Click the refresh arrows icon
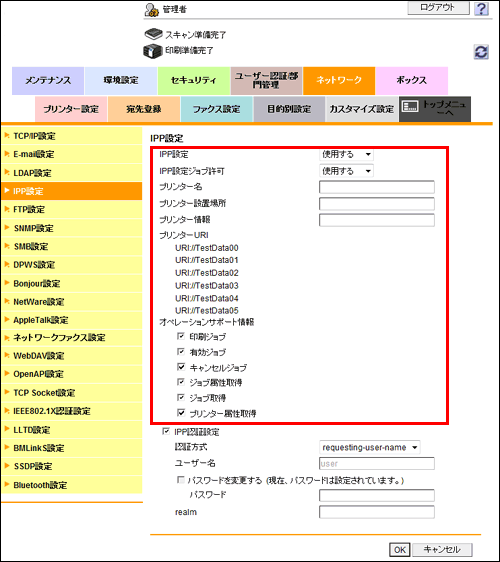Image resolution: width=500 pixels, height=562 pixels. pyautogui.click(x=481, y=52)
